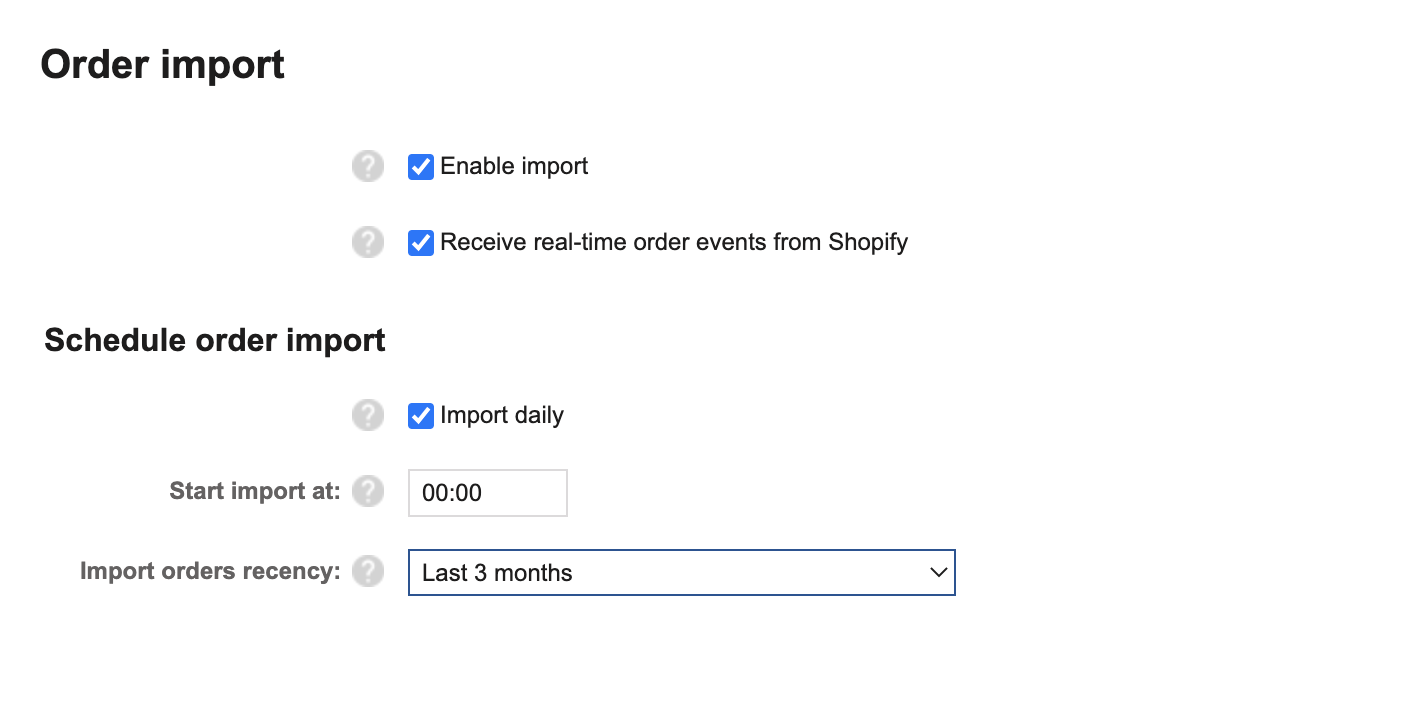1416x702 pixels.
Task: Uncheck the Enable import checkbox
Action: coord(421,166)
